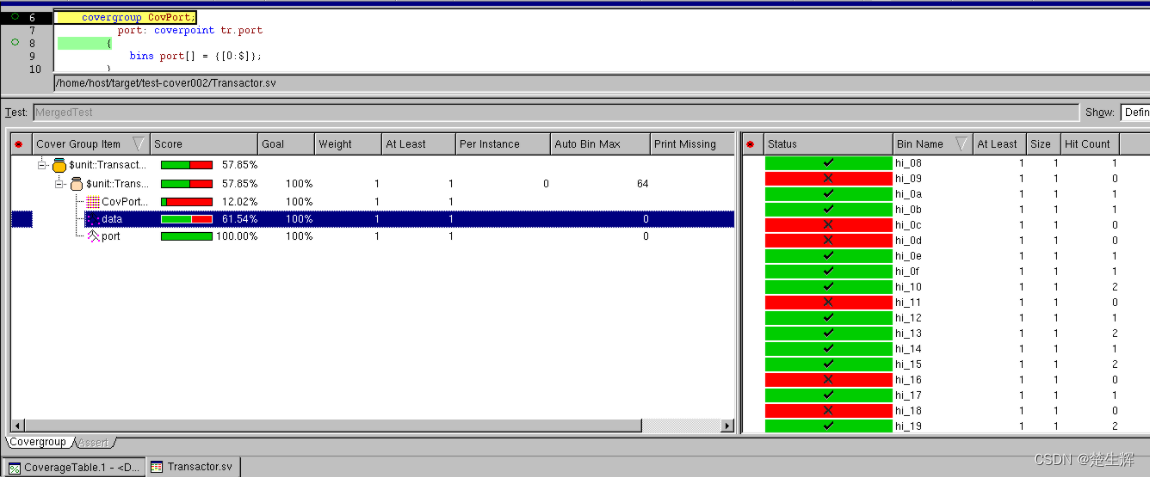Viewport: 1150px width, 477px height.
Task: Click the horizontal scrollbar left arrow
Action: coord(17,426)
